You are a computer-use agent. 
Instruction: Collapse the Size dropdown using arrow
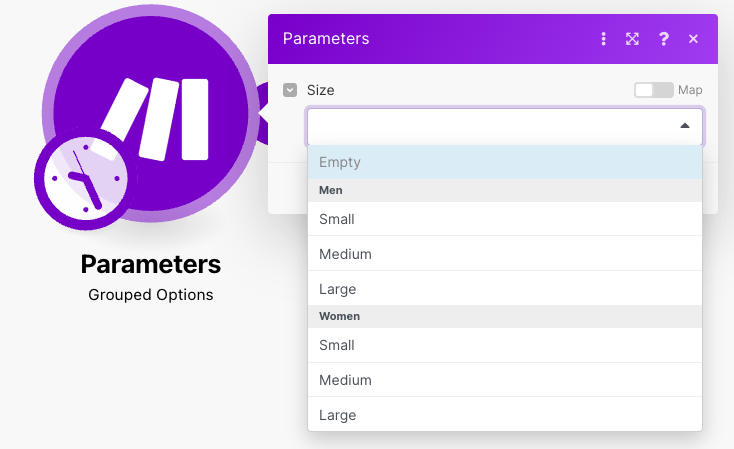tap(685, 125)
